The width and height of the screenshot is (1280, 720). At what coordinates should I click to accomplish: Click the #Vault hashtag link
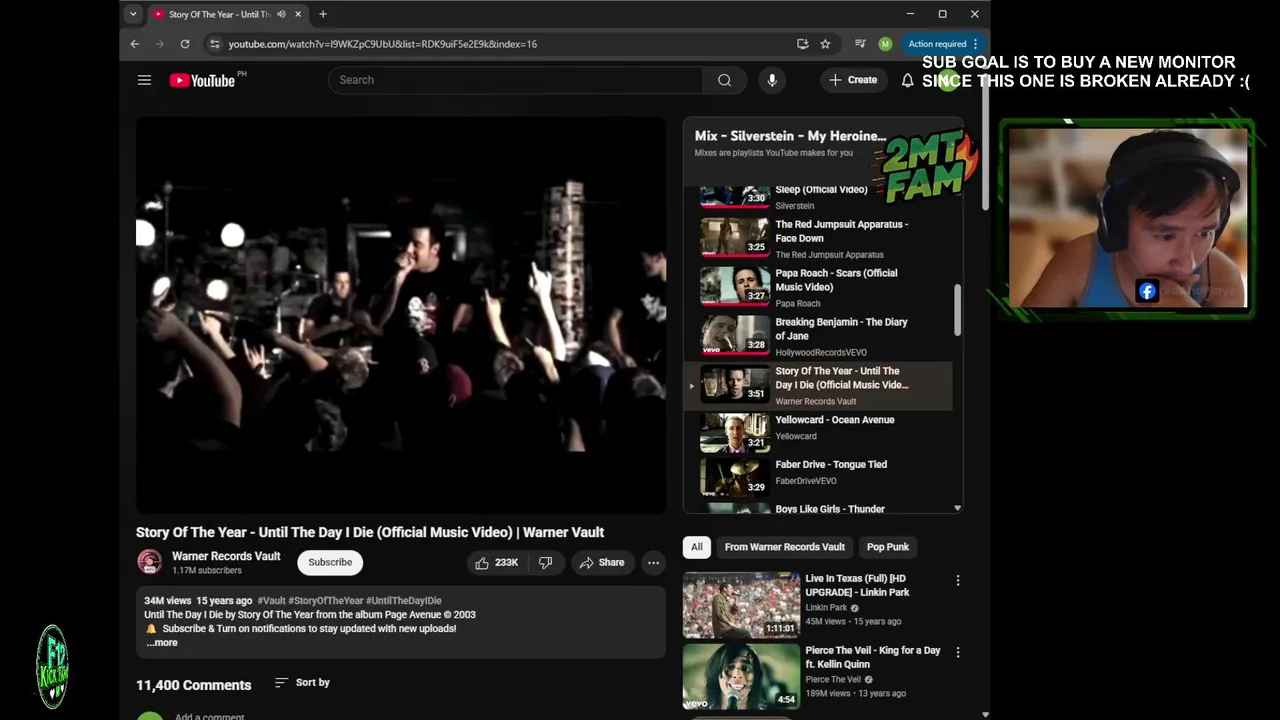click(x=271, y=601)
